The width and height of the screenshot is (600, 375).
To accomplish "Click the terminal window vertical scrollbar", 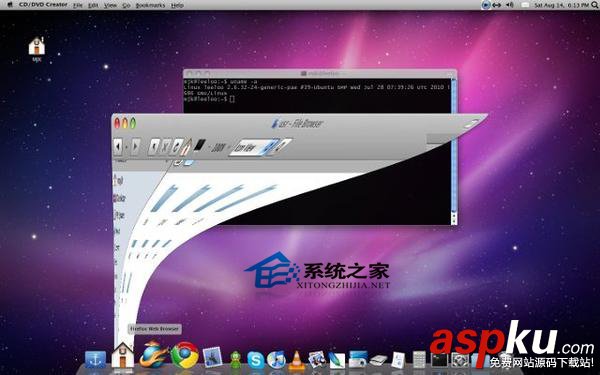I will coord(454,151).
